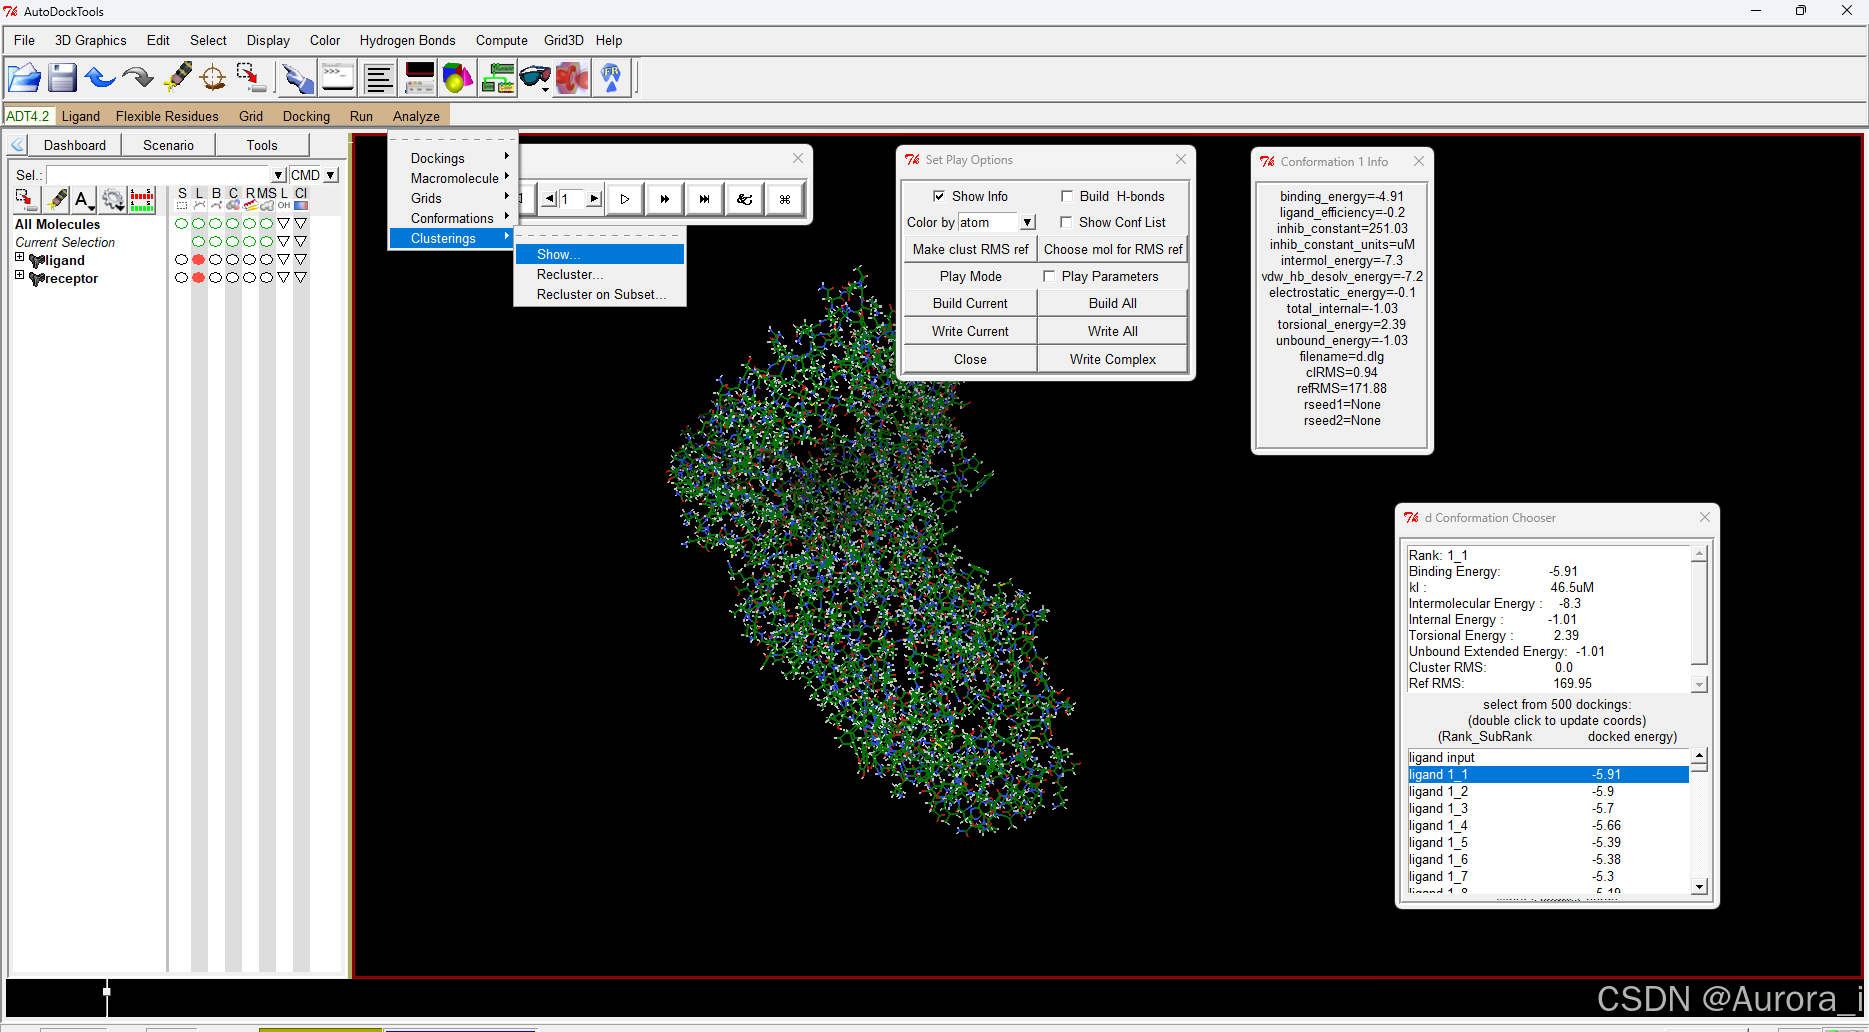1869x1032 pixels.
Task: Open the Sel. field dropdown arrow
Action: [279, 175]
